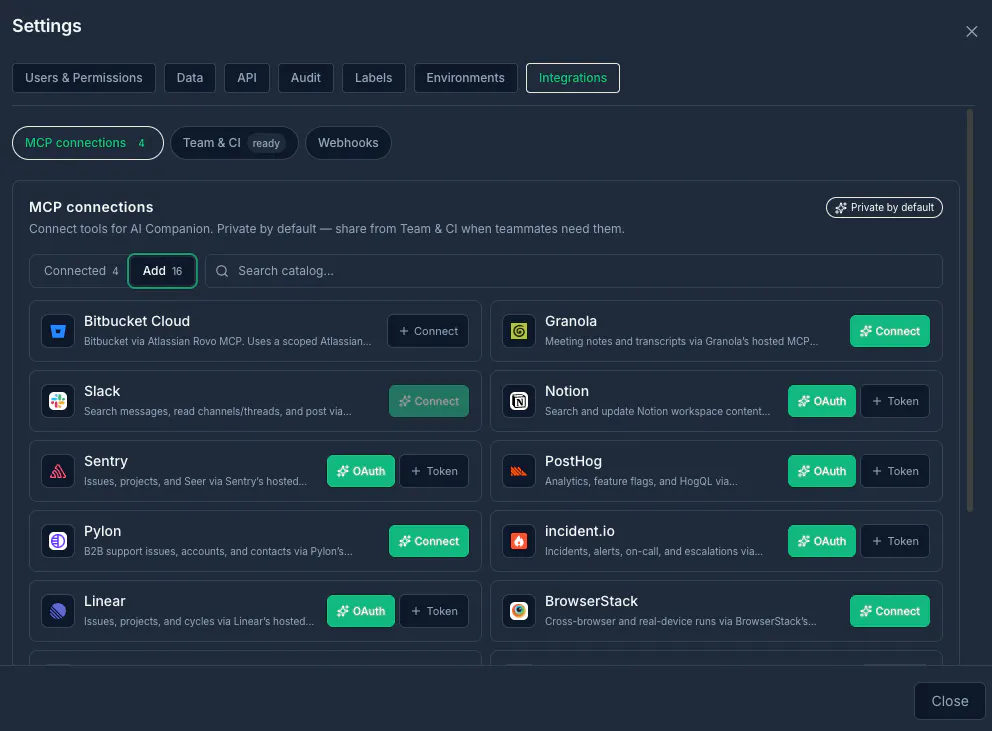Connect the BrowserStack integration

pos(890,611)
